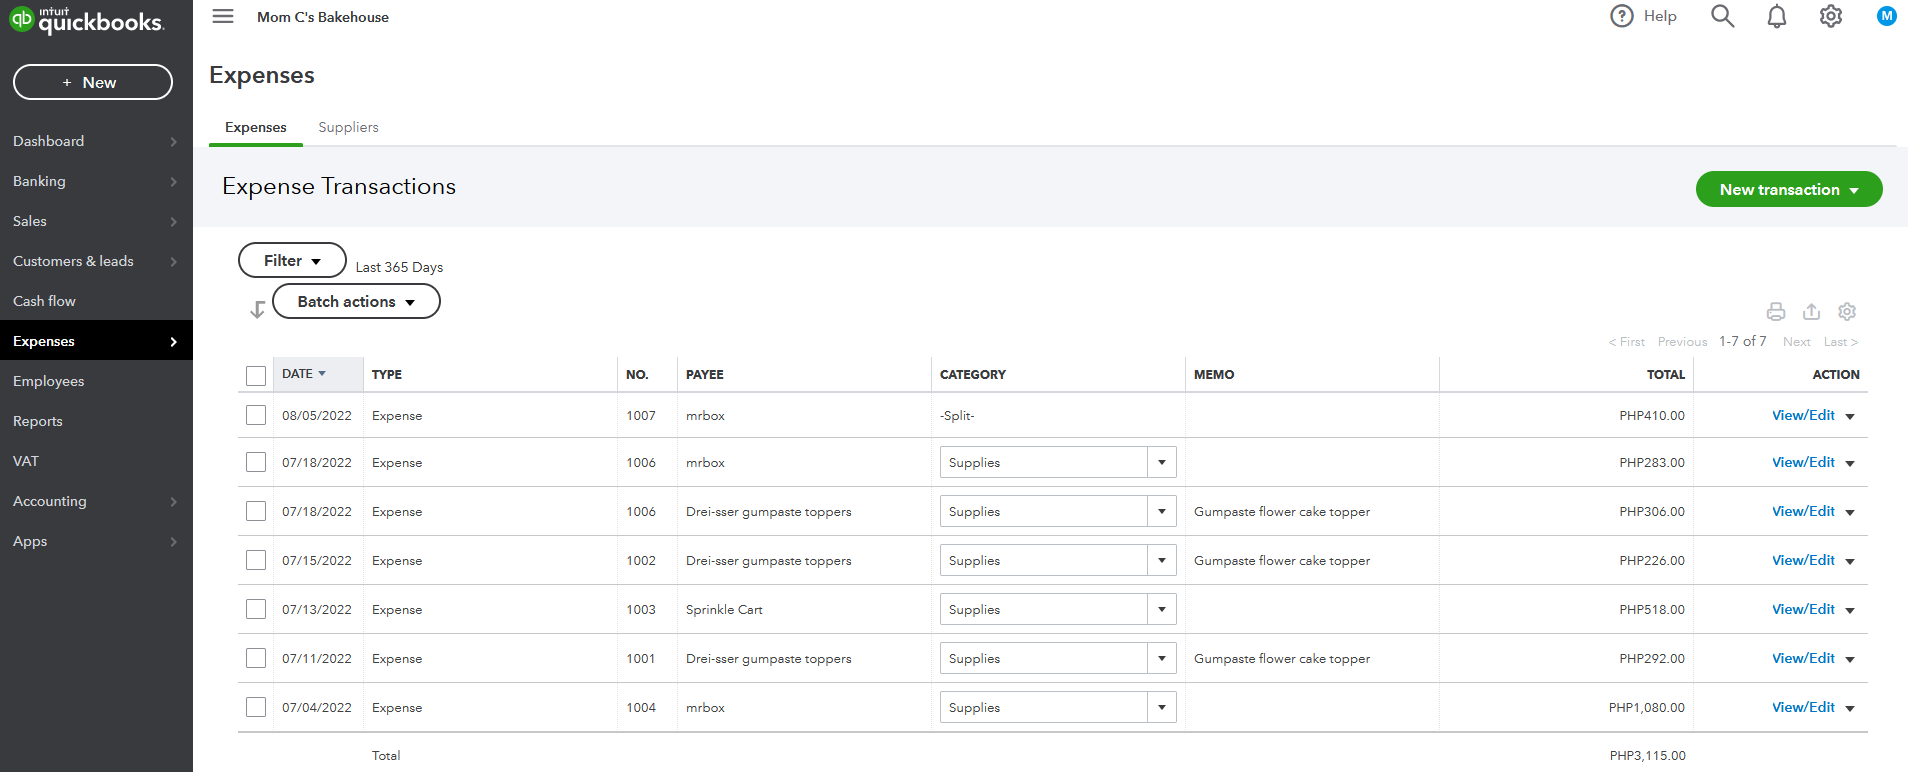Click the New button in sidebar
The height and width of the screenshot is (772, 1908).
(x=92, y=82)
